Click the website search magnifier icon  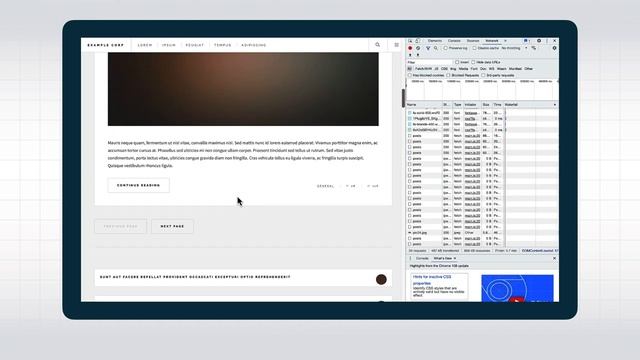click(378, 45)
